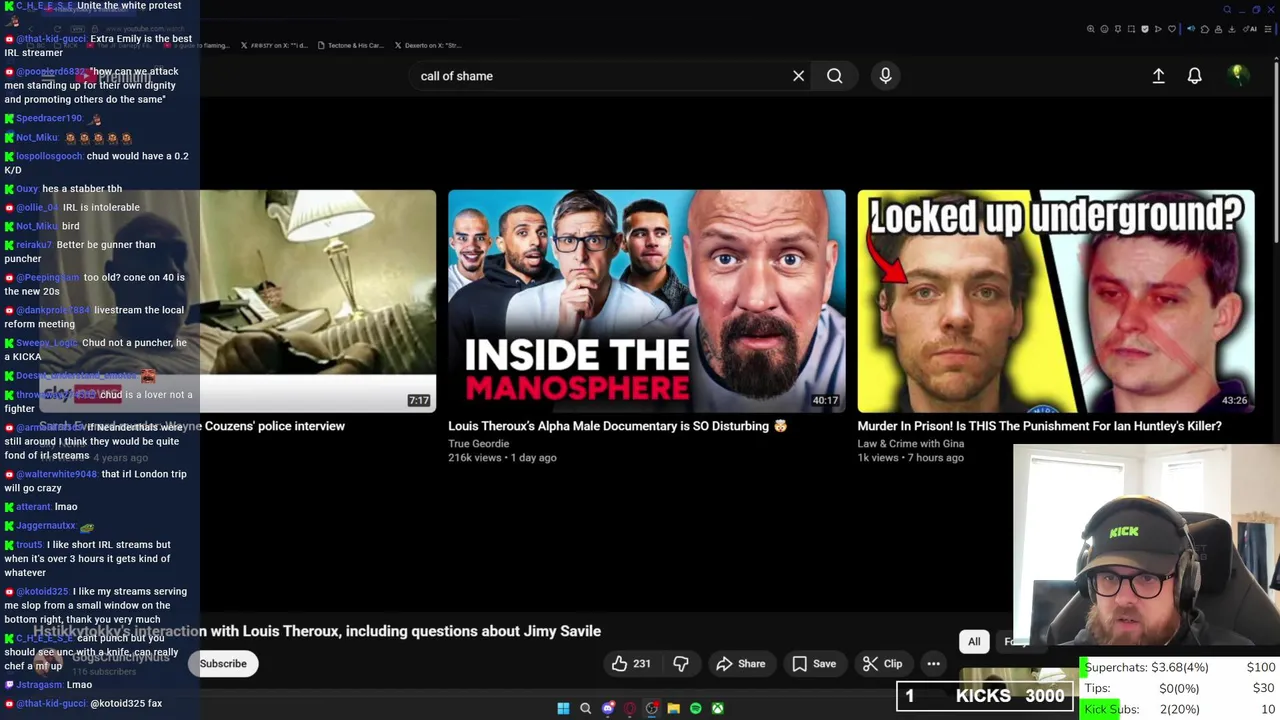Save the video to a playlist
Viewport: 1280px width, 720px height.
tap(814, 663)
